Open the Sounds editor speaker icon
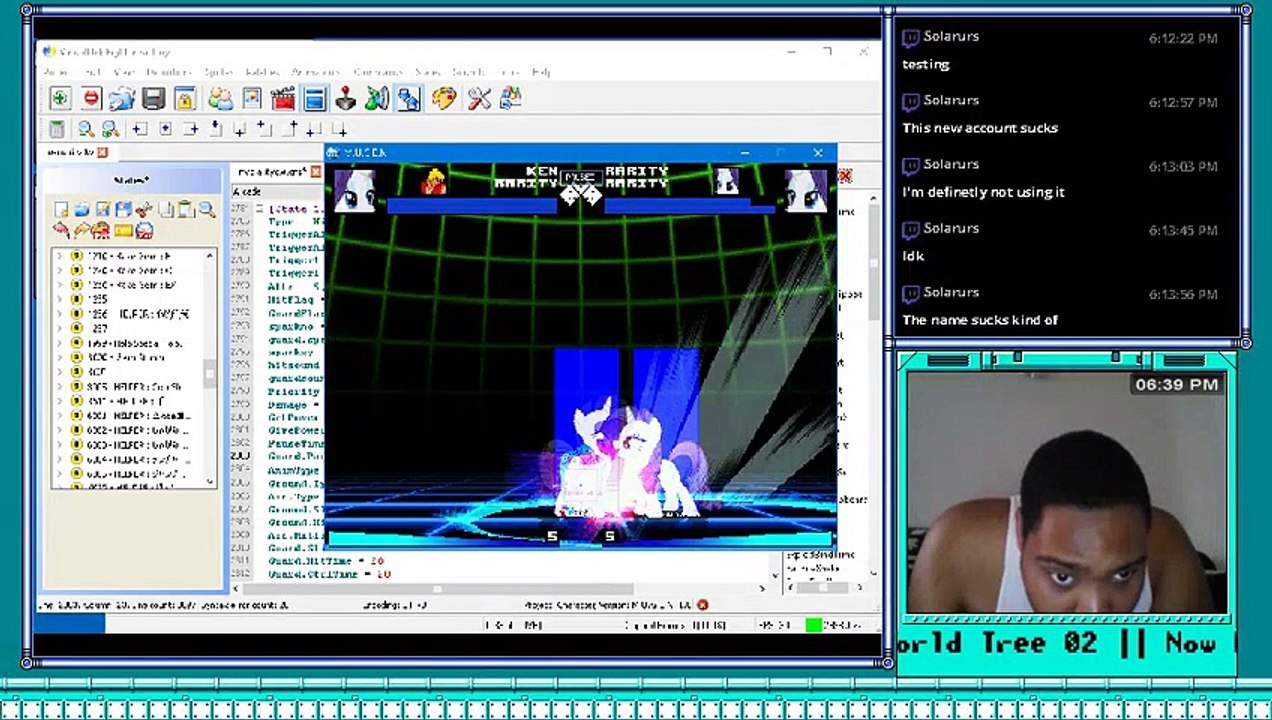 pos(376,98)
